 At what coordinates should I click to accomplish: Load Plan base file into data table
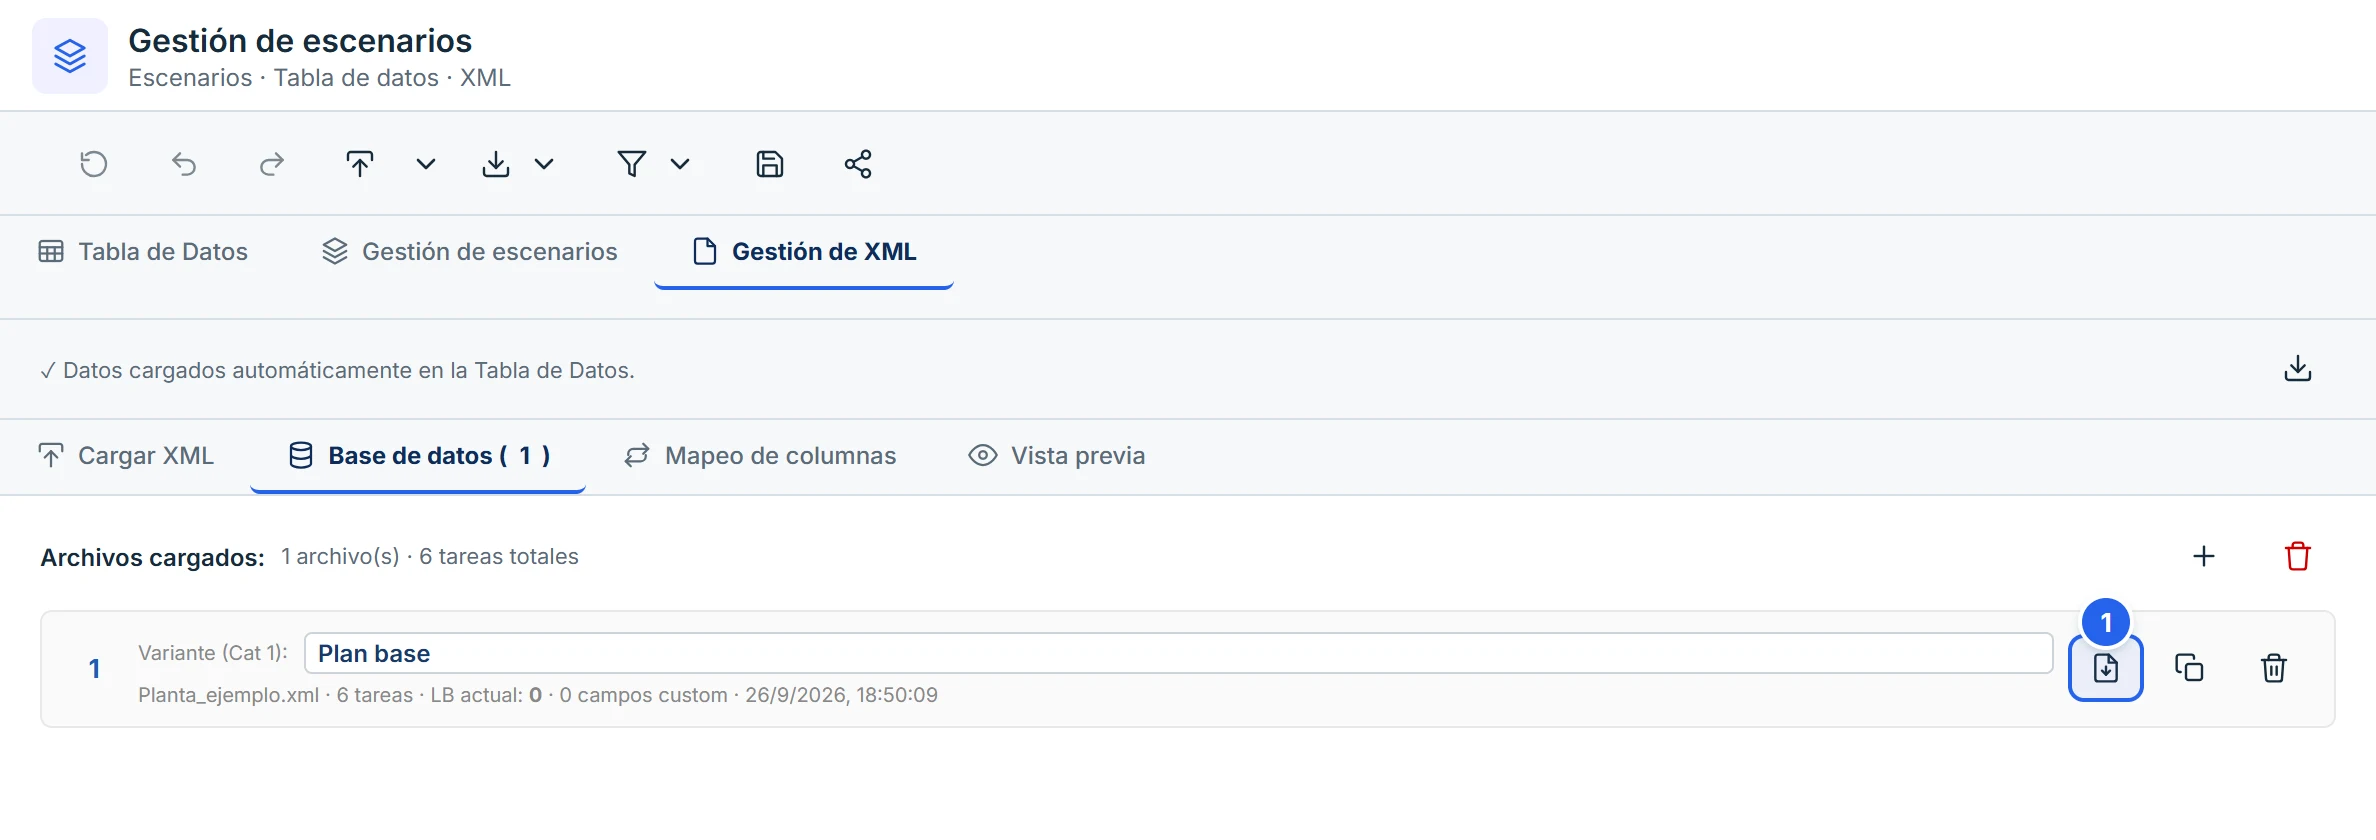click(x=2106, y=668)
